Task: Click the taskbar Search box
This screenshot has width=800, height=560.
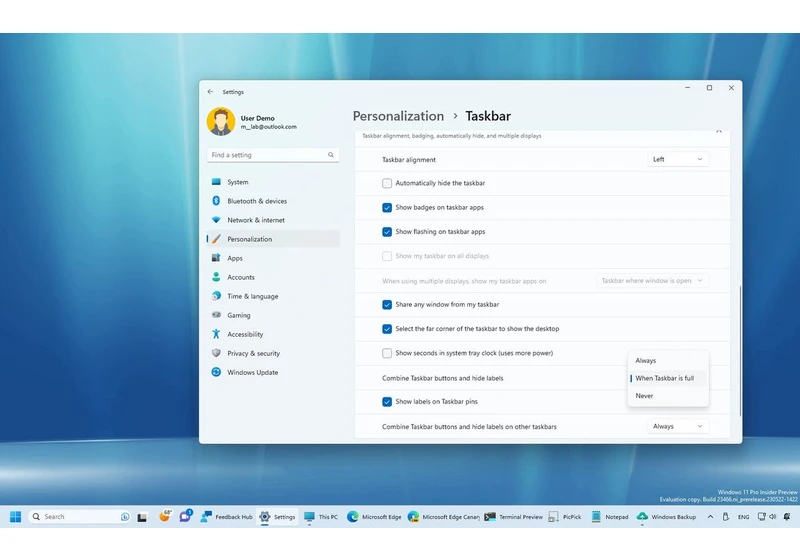Action: click(x=80, y=517)
